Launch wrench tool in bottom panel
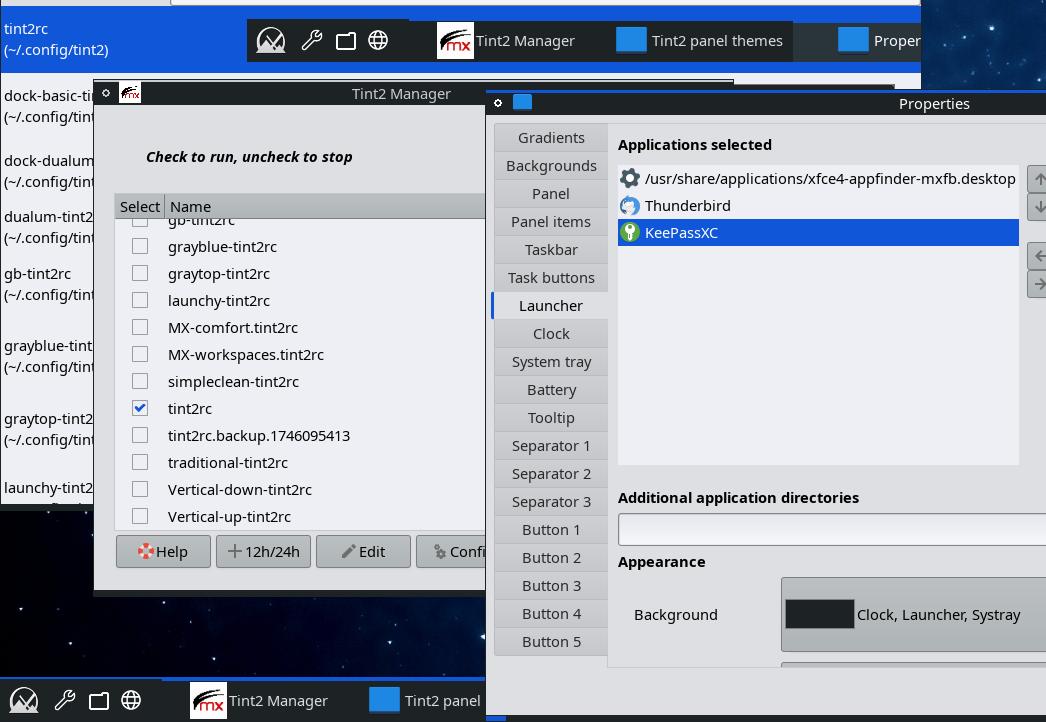1046x722 pixels. tap(65, 700)
